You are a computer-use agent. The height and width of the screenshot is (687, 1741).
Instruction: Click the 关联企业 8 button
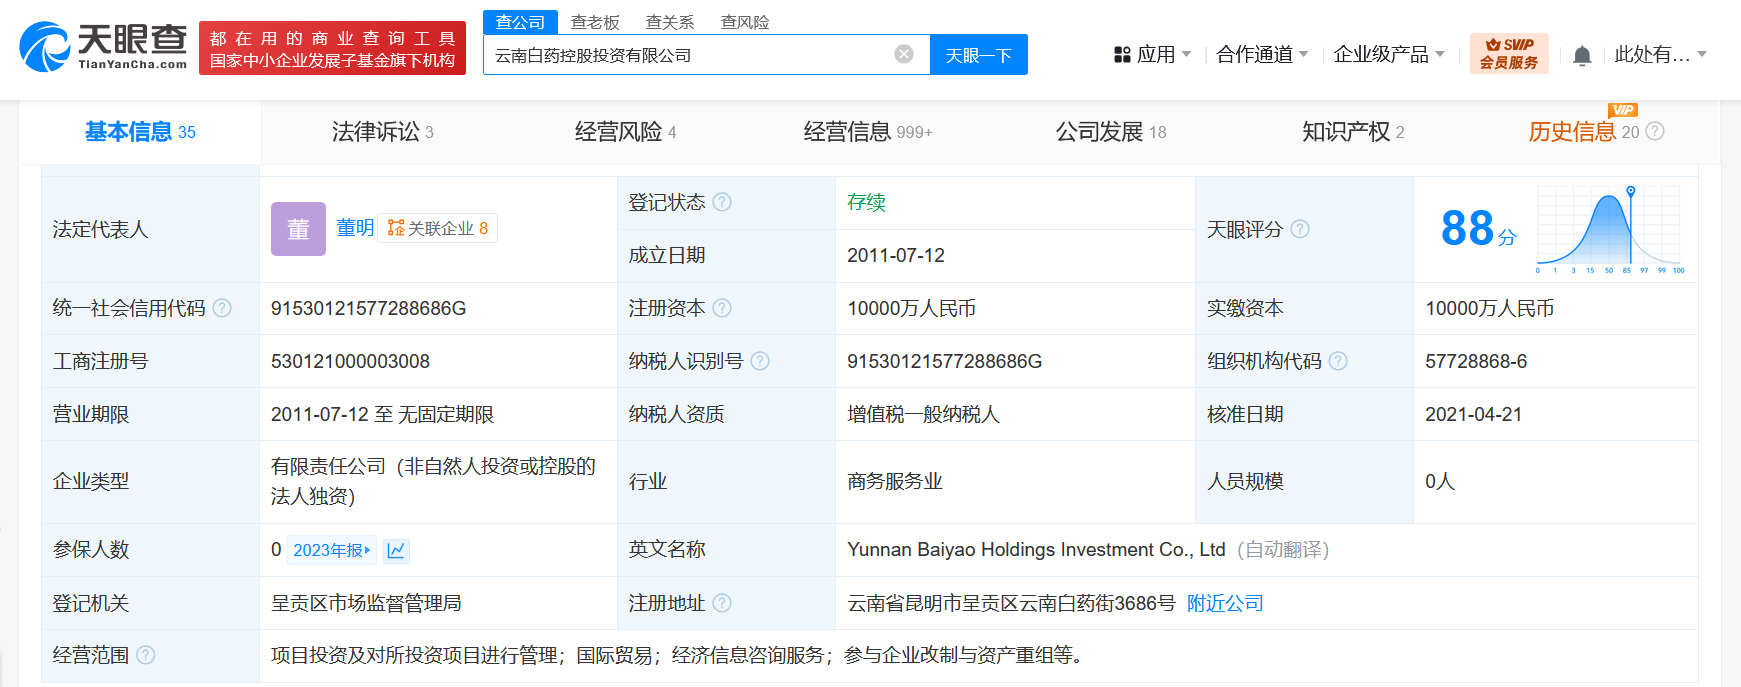pyautogui.click(x=438, y=228)
